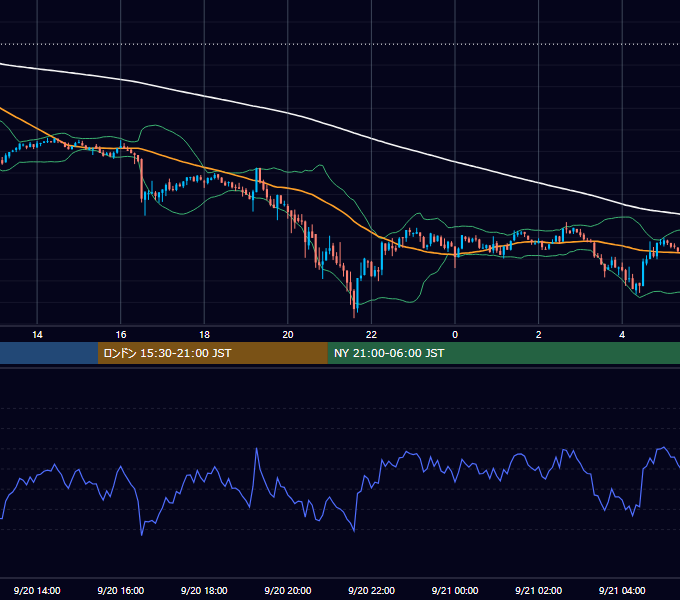
Task: Click the London 15:30-21:00 JST session bar
Action: 212,353
